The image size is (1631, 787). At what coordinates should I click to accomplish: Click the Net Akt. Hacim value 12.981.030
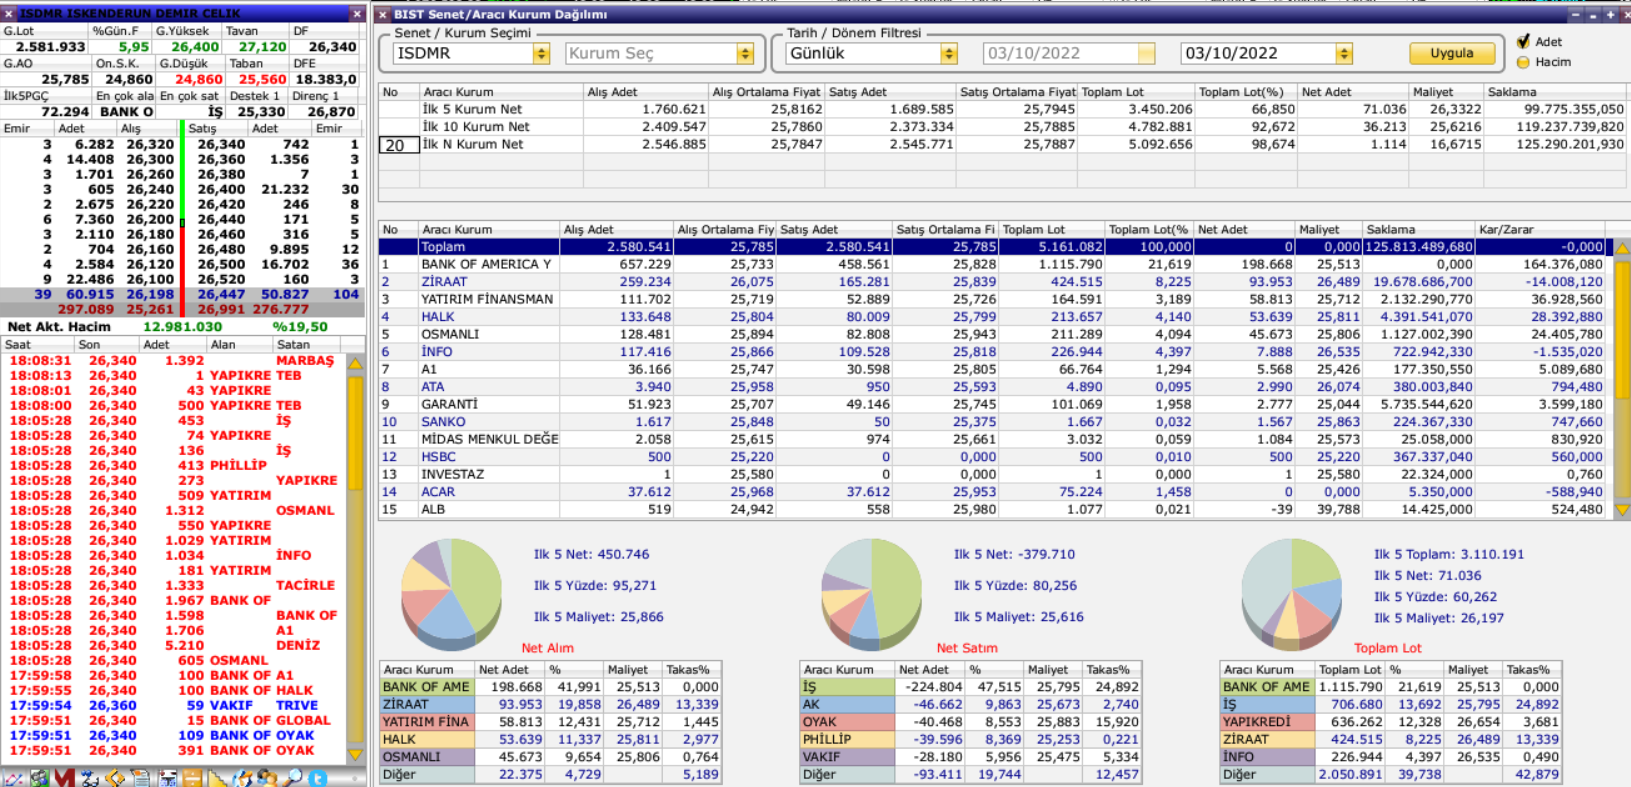(x=183, y=327)
